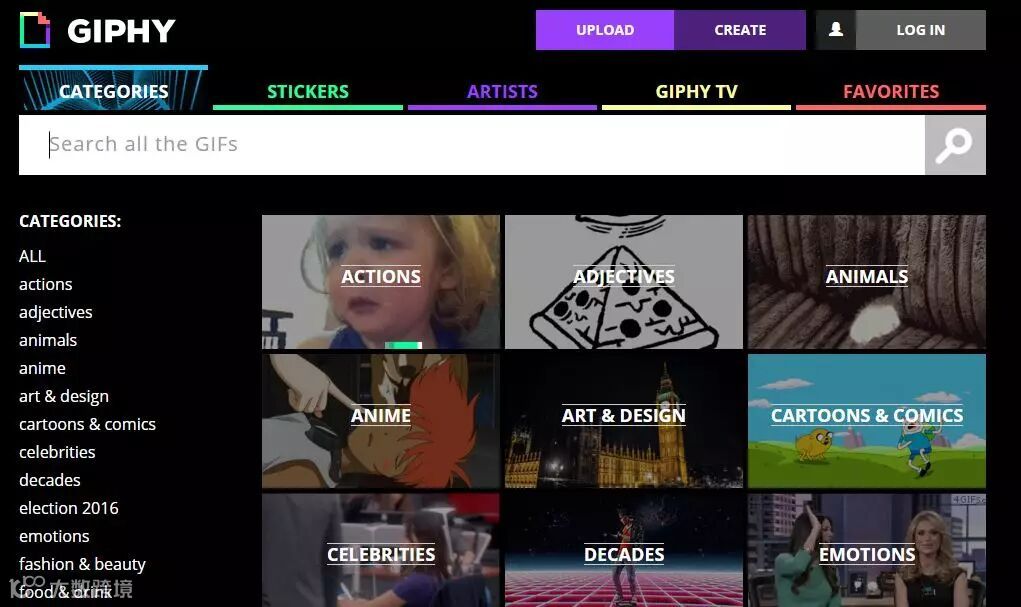This screenshot has width=1021, height=607.
Task: Click the Upload button
Action: tap(605, 30)
